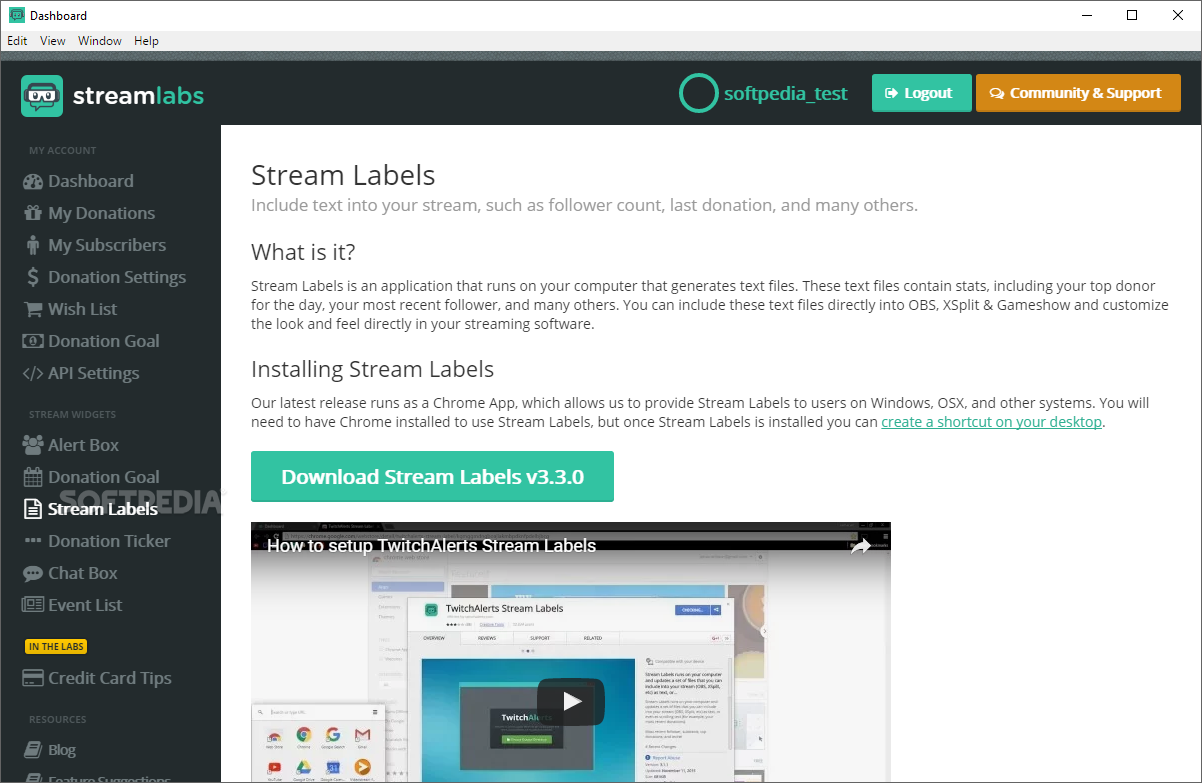Viewport: 1202px width, 783px height.
Task: Open Community & Support
Action: (1078, 93)
